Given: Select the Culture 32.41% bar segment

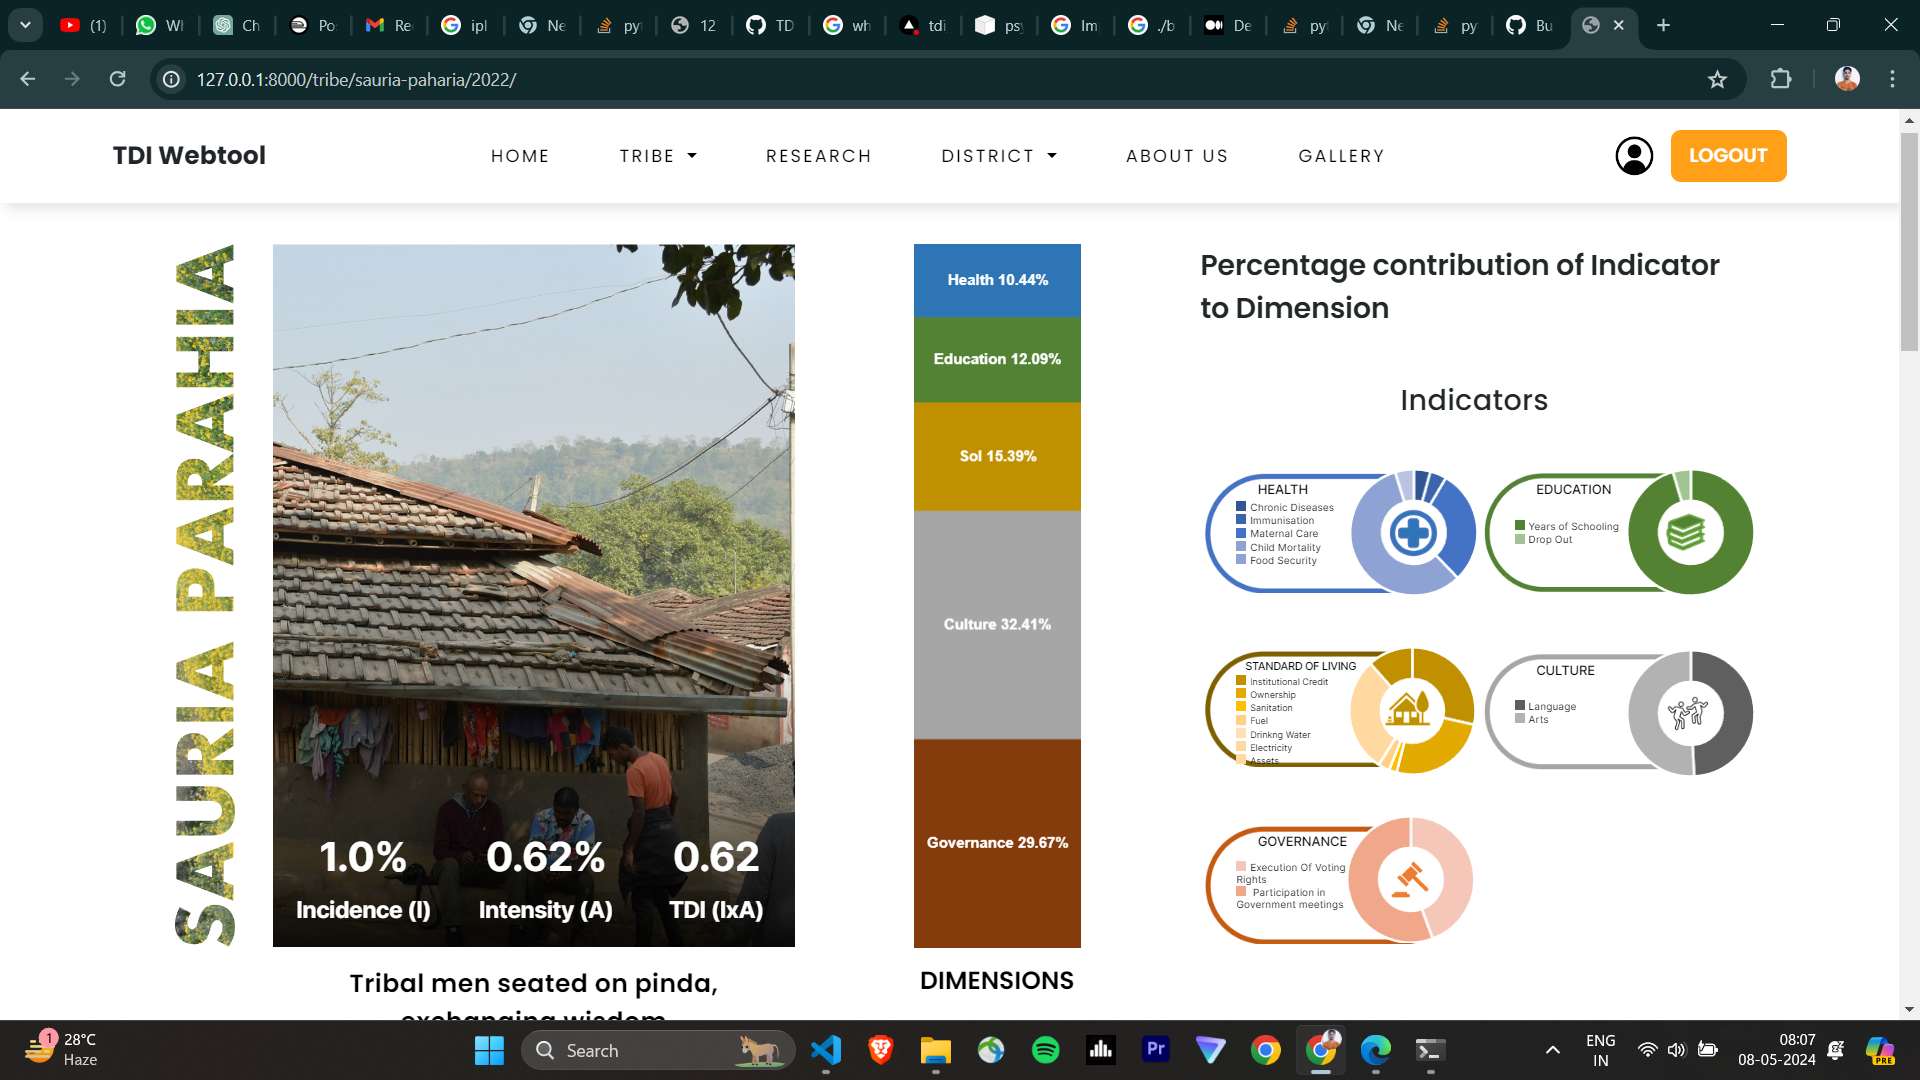Looking at the screenshot, I should (997, 625).
